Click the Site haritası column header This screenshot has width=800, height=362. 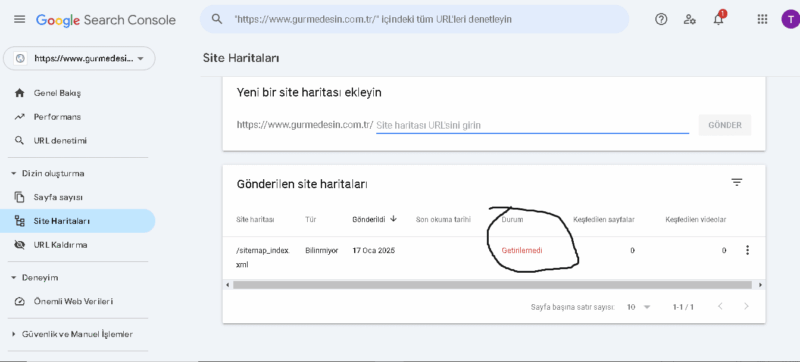click(x=256, y=220)
